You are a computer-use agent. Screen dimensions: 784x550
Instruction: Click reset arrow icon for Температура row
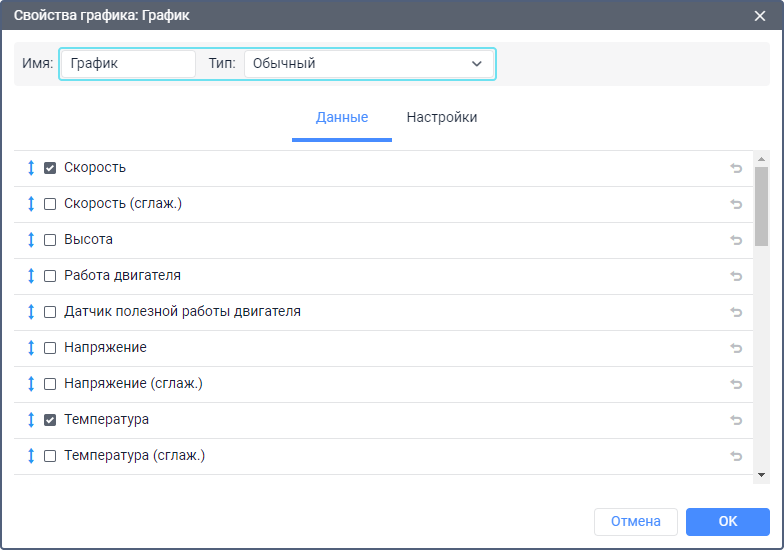click(736, 420)
